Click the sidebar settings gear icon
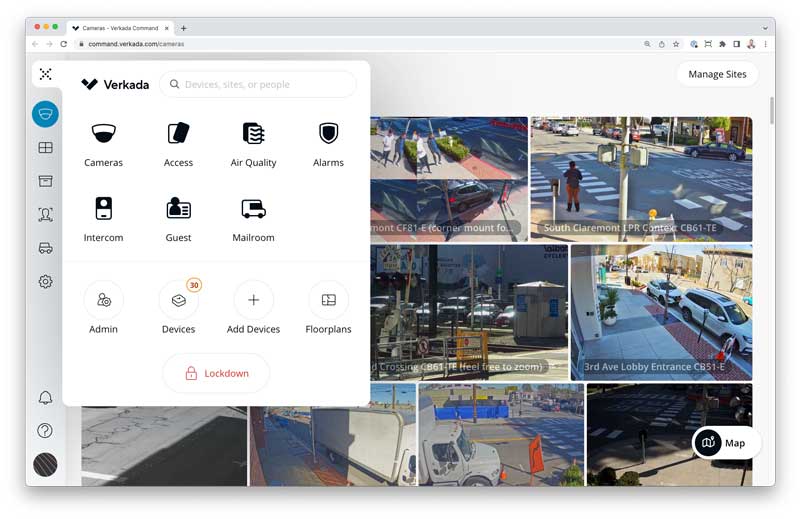Image resolution: width=800 pixels, height=519 pixels. click(45, 282)
